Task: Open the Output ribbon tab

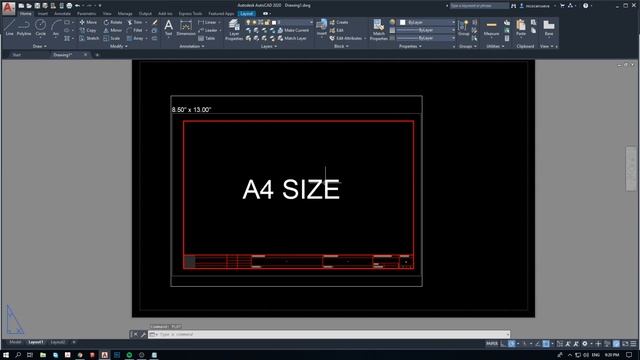Action: pyautogui.click(x=145, y=13)
